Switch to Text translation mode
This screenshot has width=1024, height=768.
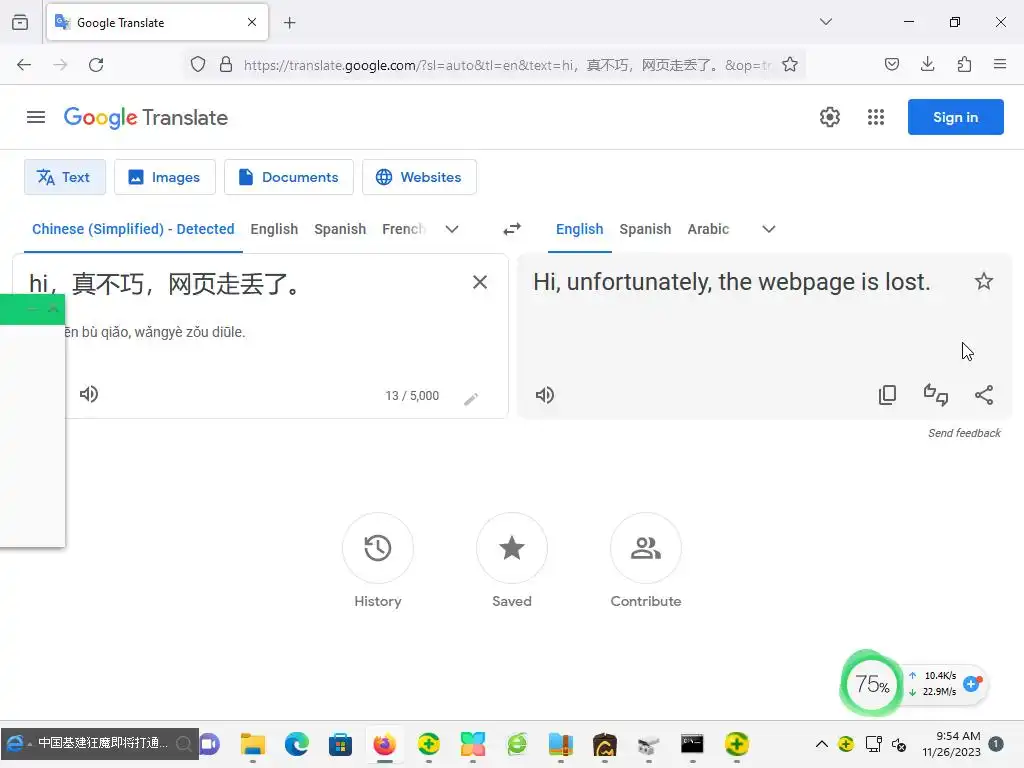(x=65, y=177)
